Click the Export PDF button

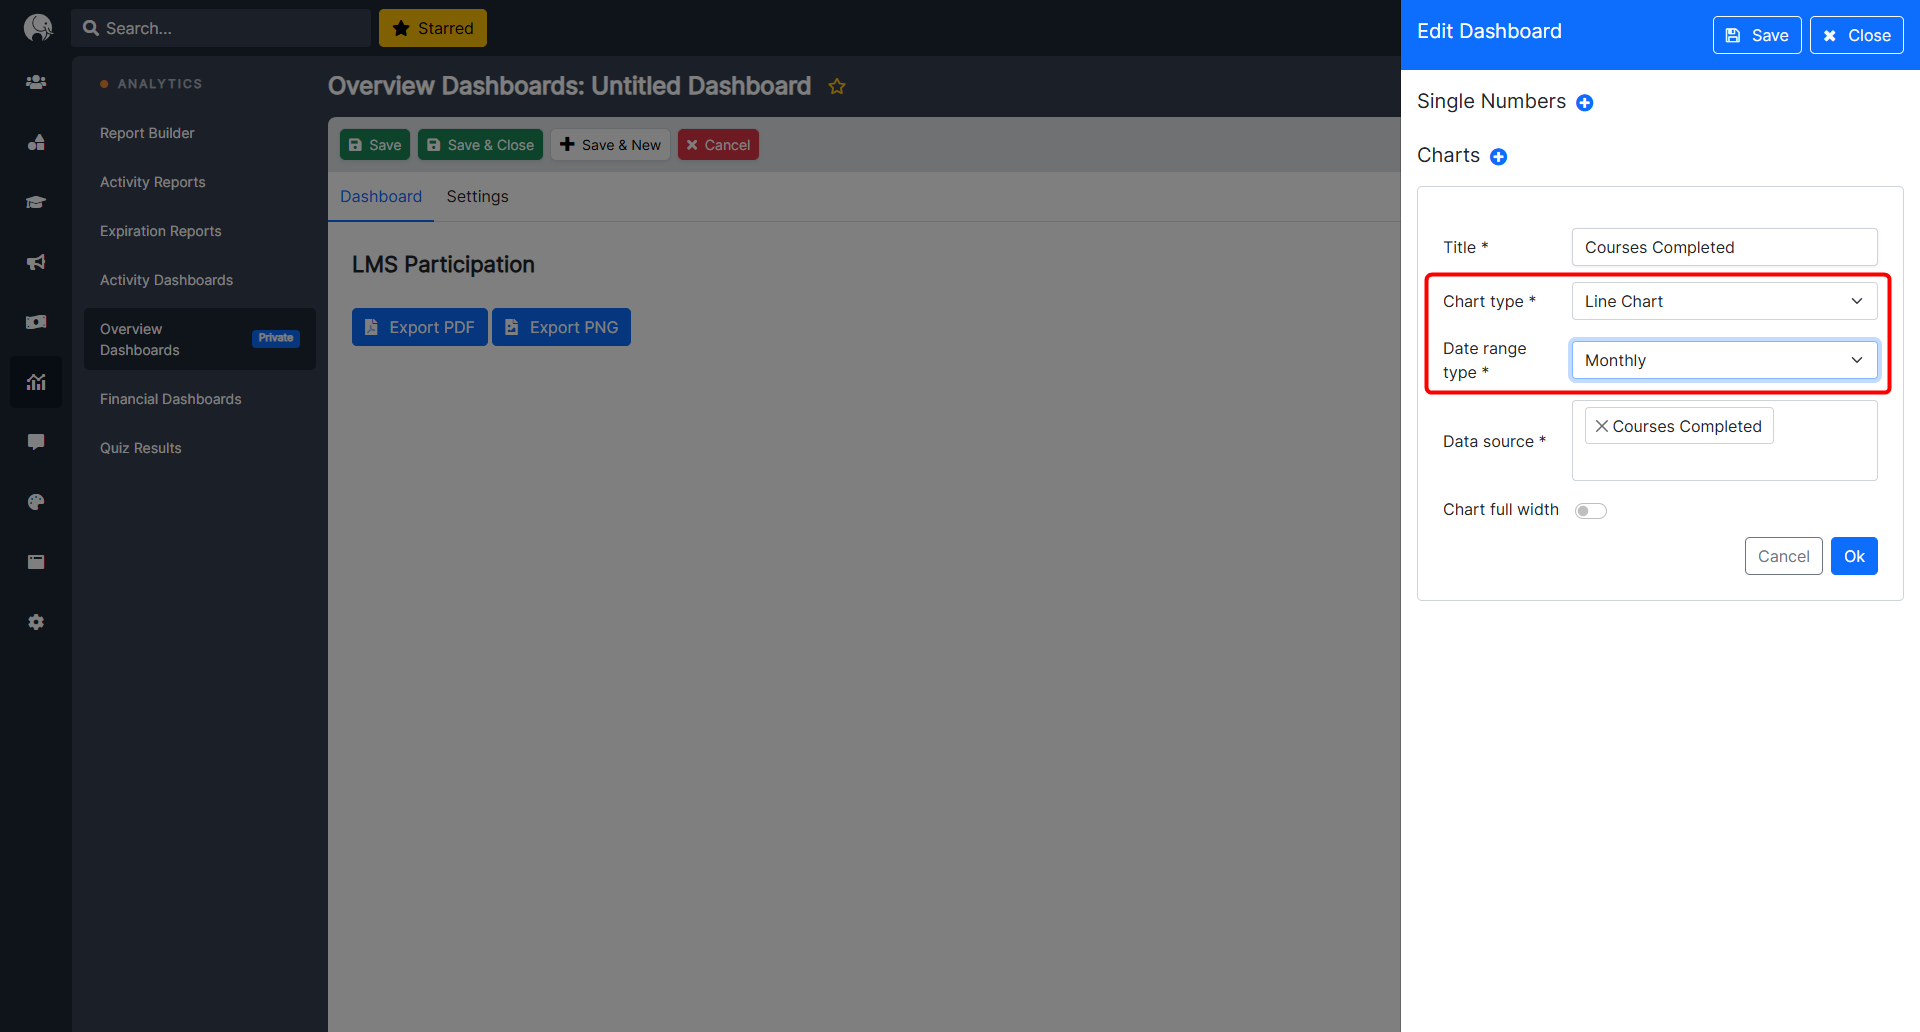420,327
